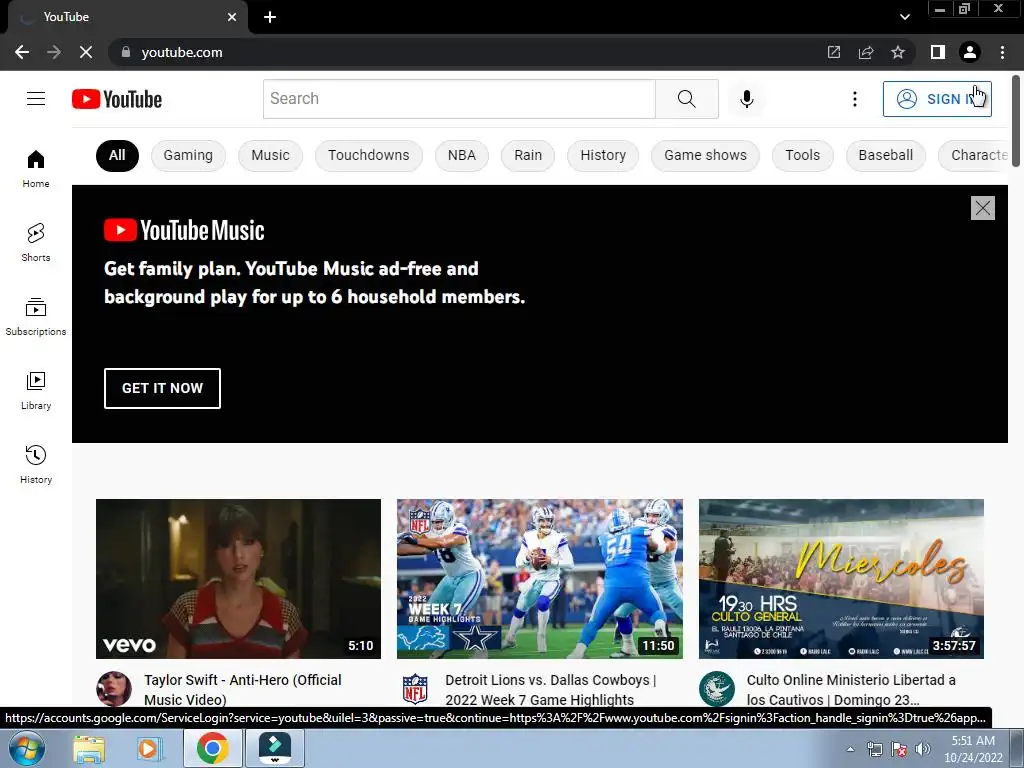Image resolution: width=1024 pixels, height=768 pixels.
Task: Open the YouTube hamburger guide menu
Action: pyautogui.click(x=36, y=99)
